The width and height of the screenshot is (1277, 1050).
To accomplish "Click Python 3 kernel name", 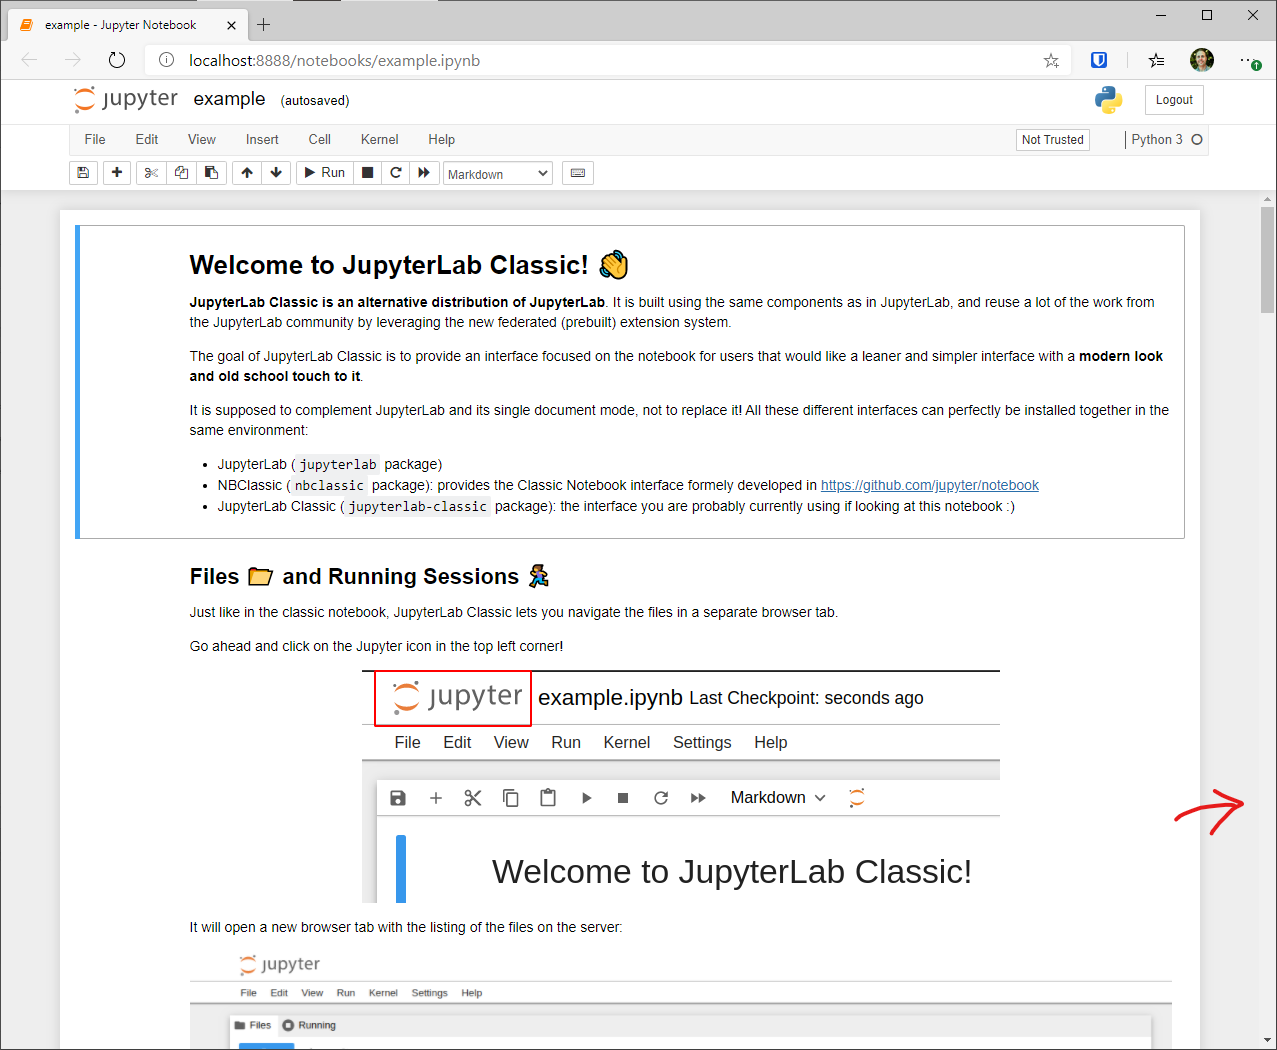I will point(1157,140).
